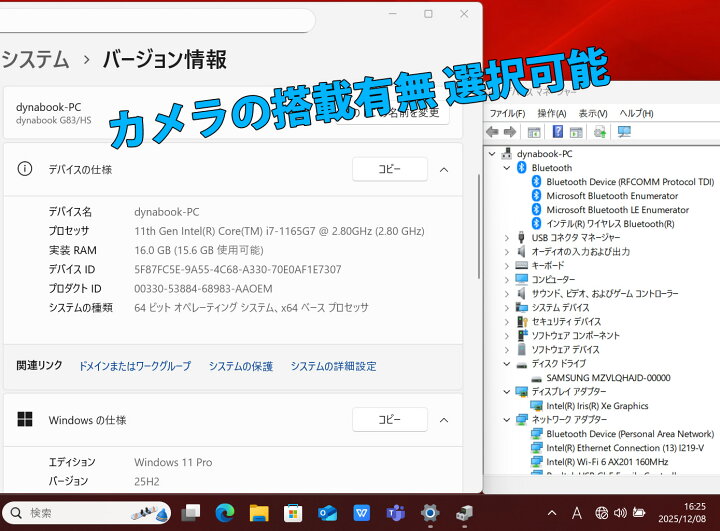Expand ソフトウェア コンポーネント category

click(506, 336)
